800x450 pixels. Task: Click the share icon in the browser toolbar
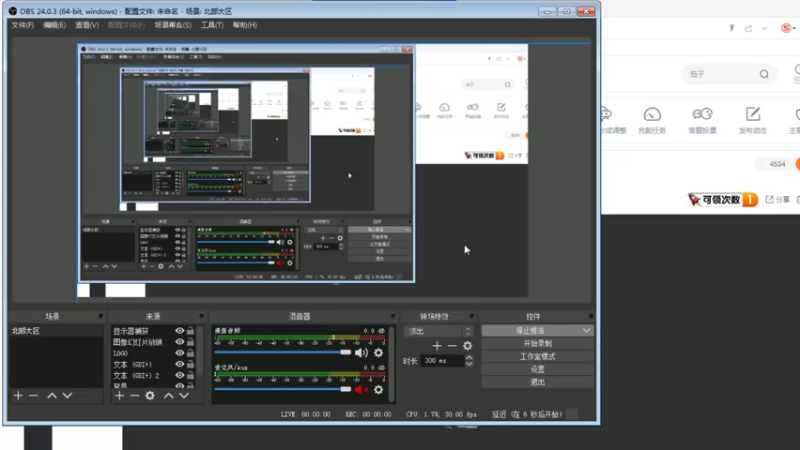[x=748, y=28]
